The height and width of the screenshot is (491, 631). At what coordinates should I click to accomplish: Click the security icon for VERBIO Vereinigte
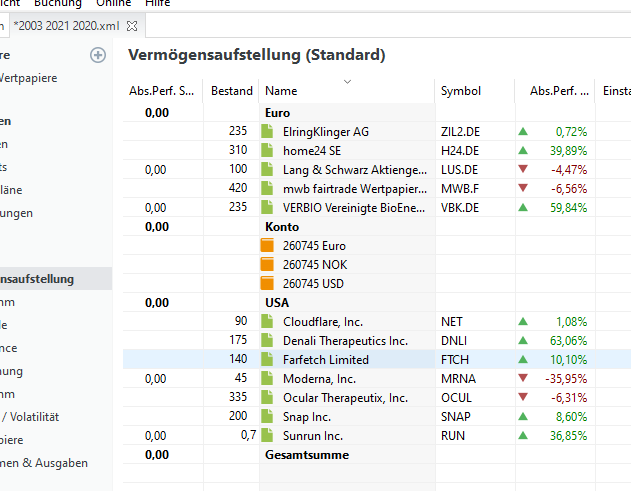point(267,208)
